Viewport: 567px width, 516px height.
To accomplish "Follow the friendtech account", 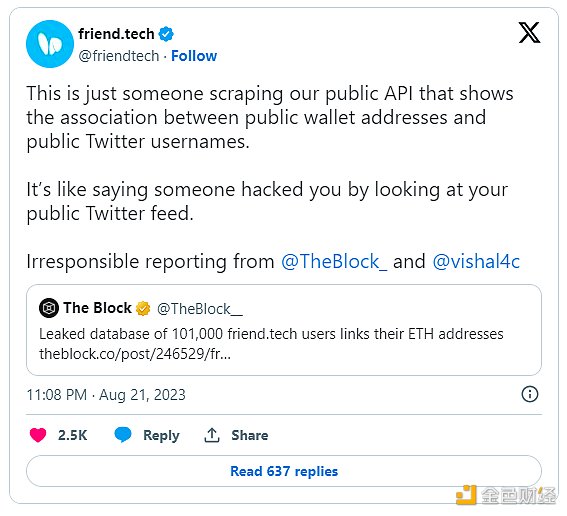I will click(194, 56).
